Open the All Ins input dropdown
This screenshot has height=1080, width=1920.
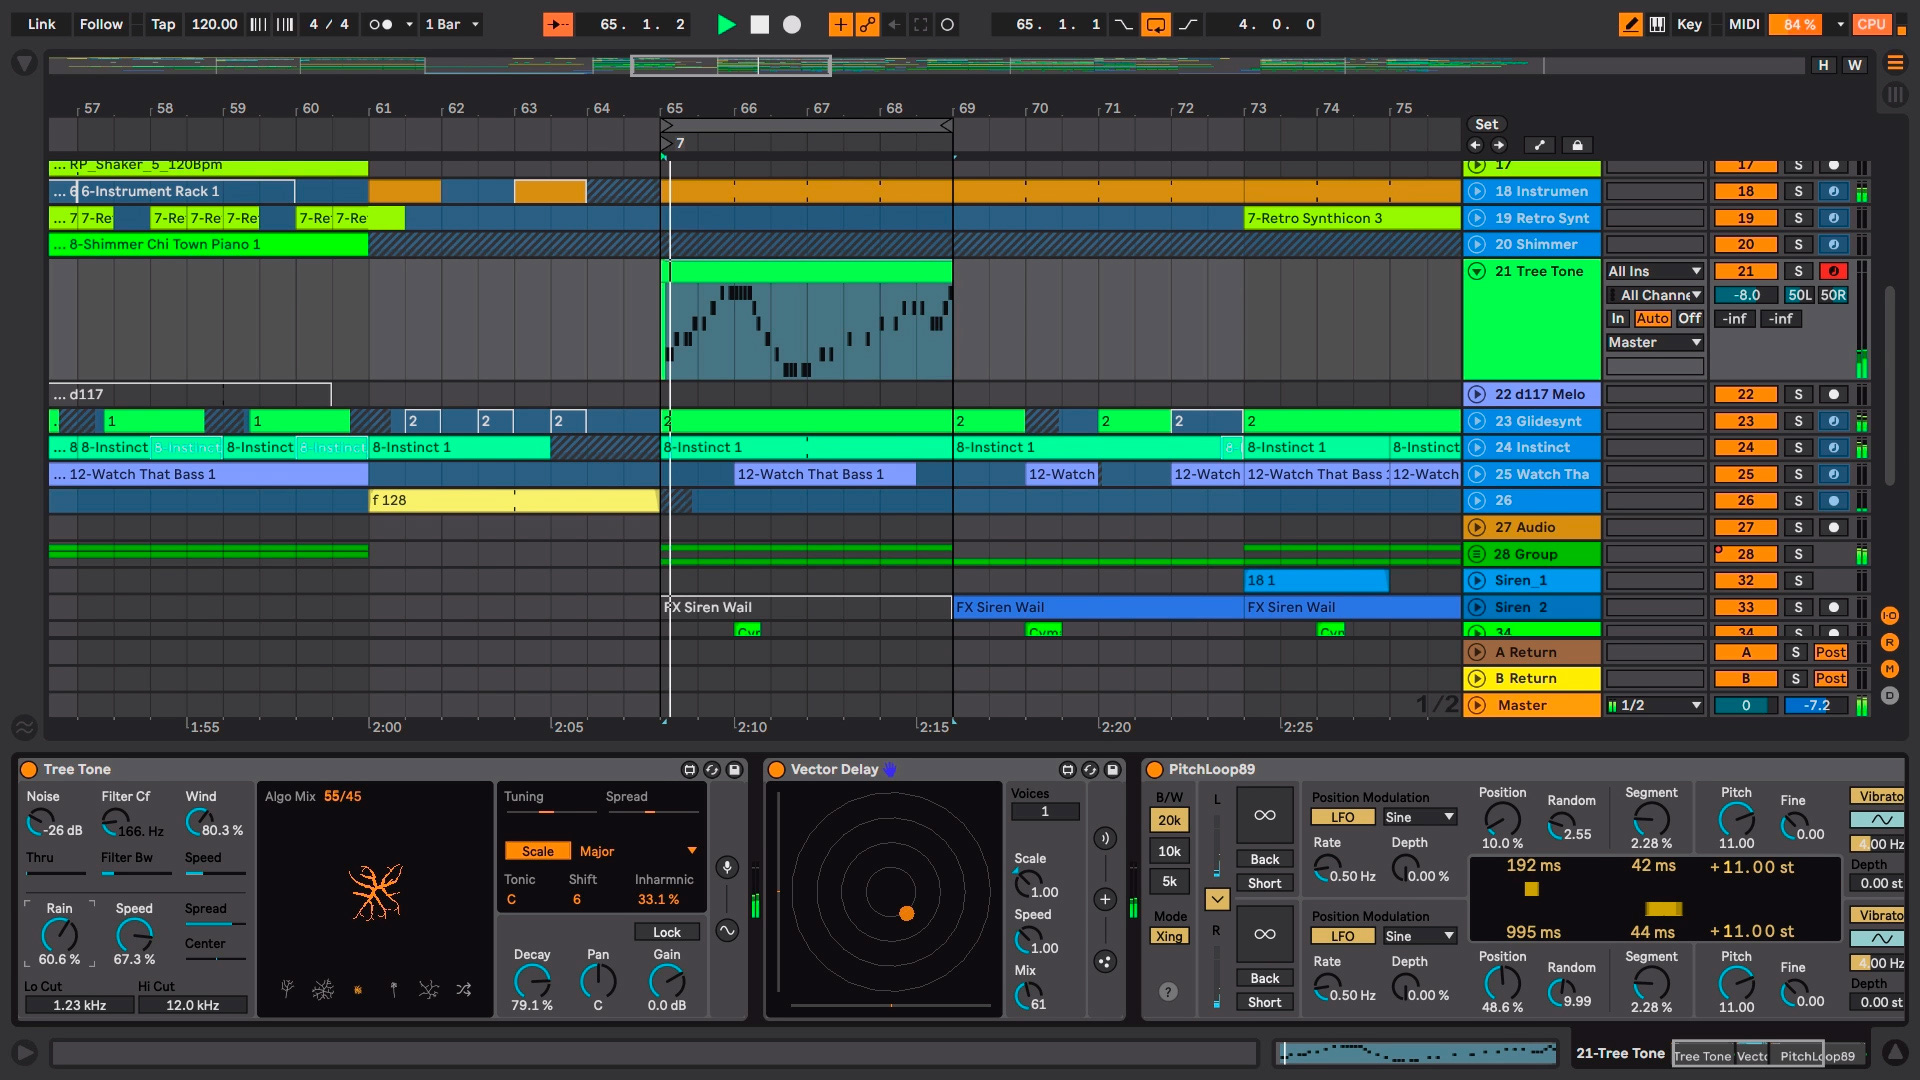[x=1656, y=270]
